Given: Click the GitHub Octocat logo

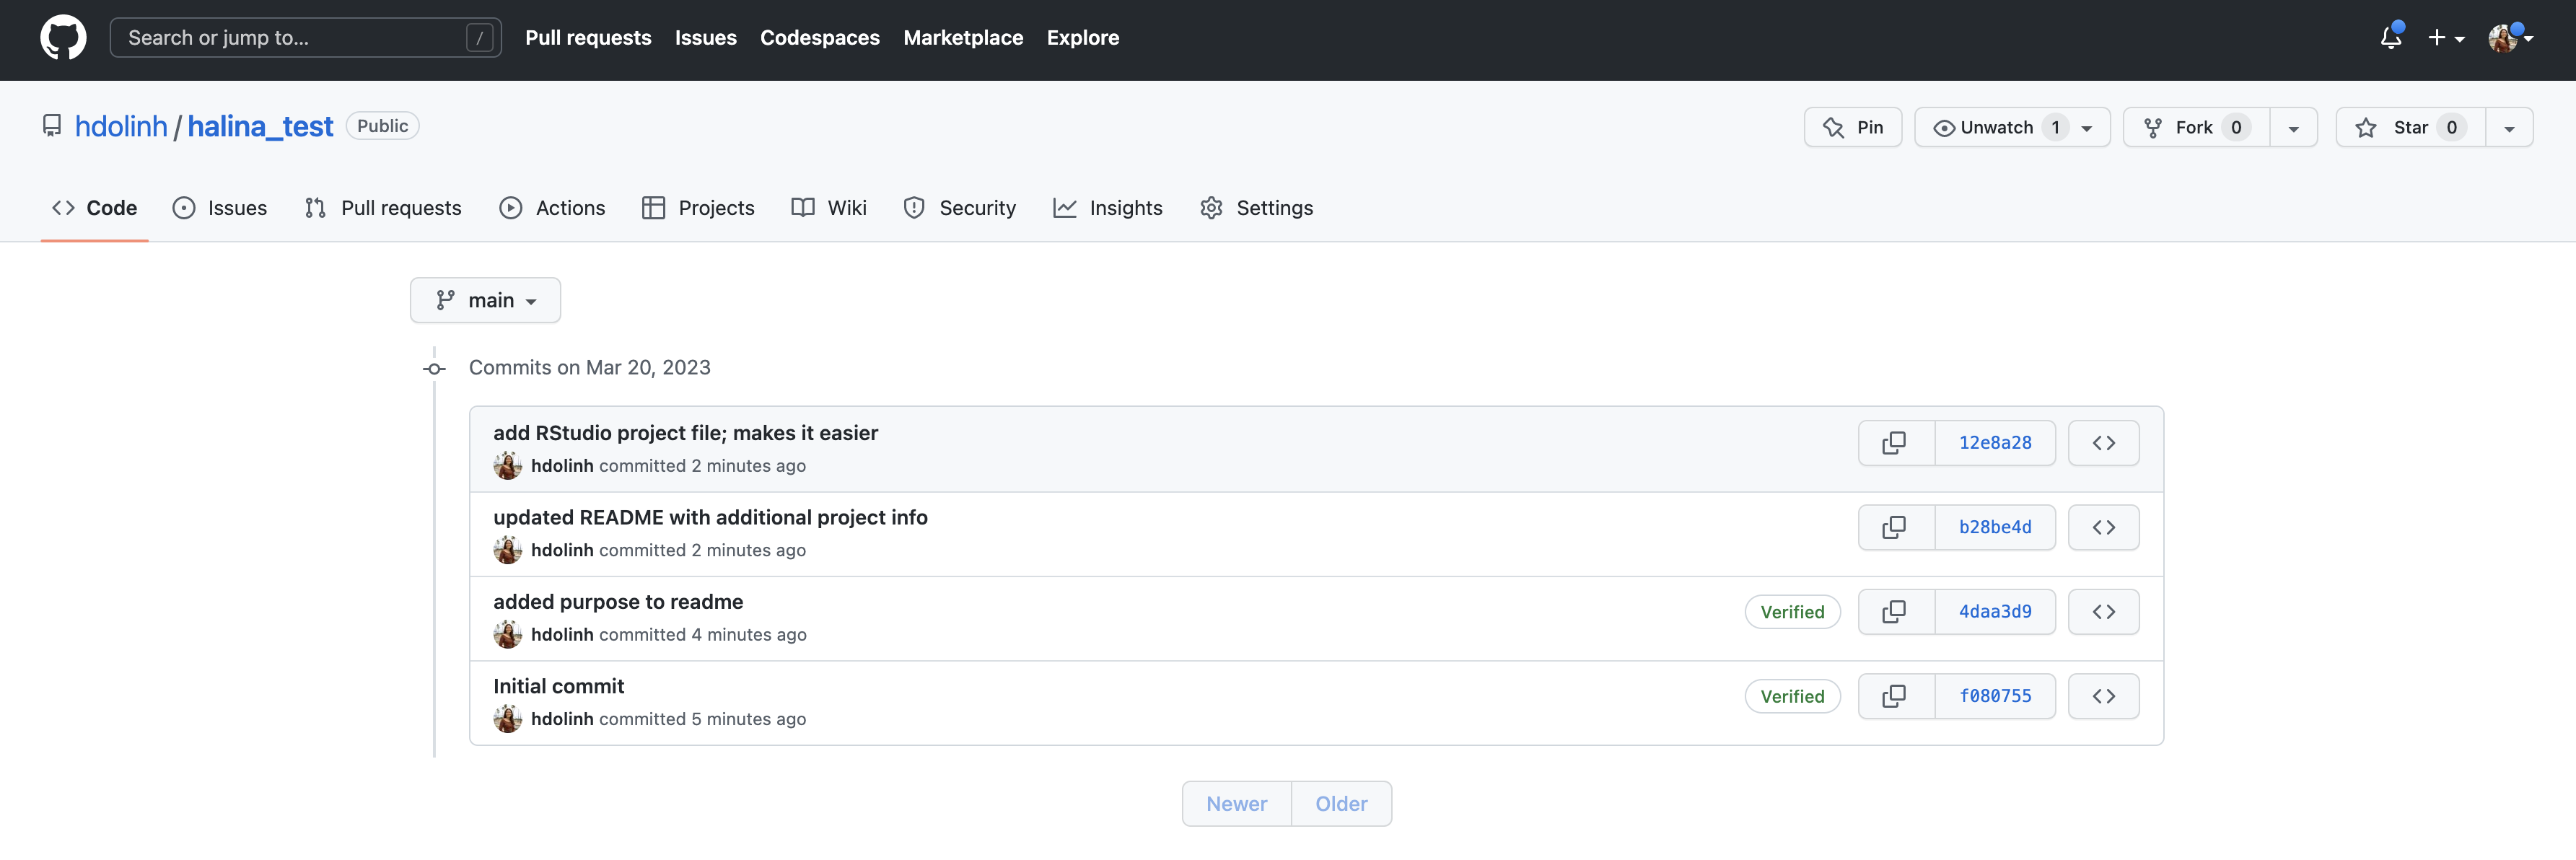Looking at the screenshot, I should (63, 38).
